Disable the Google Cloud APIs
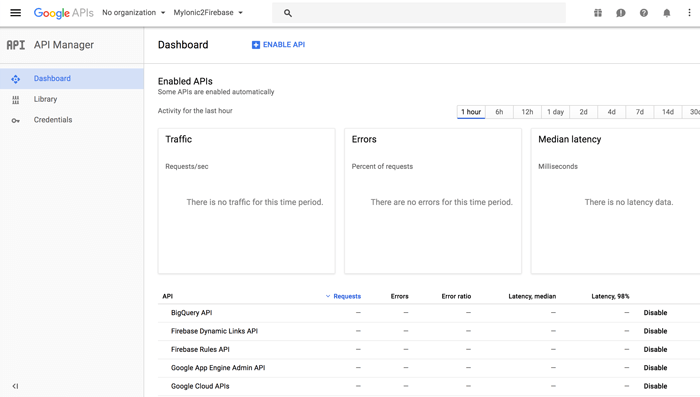Image resolution: width=700 pixels, height=397 pixels. [655, 386]
